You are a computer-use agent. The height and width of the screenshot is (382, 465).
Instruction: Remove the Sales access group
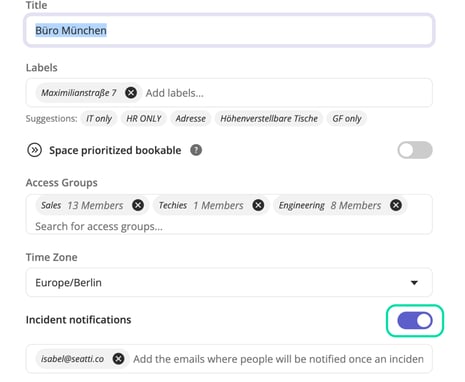pos(138,205)
